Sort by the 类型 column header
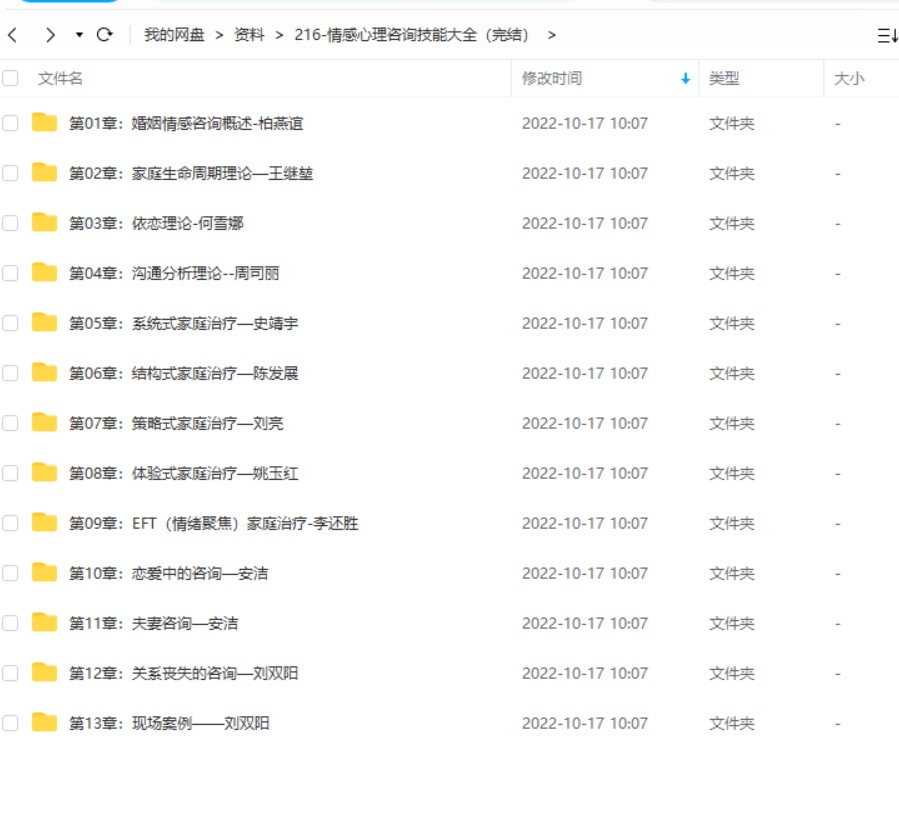Screen dimensions: 899x818 [x=724, y=79]
